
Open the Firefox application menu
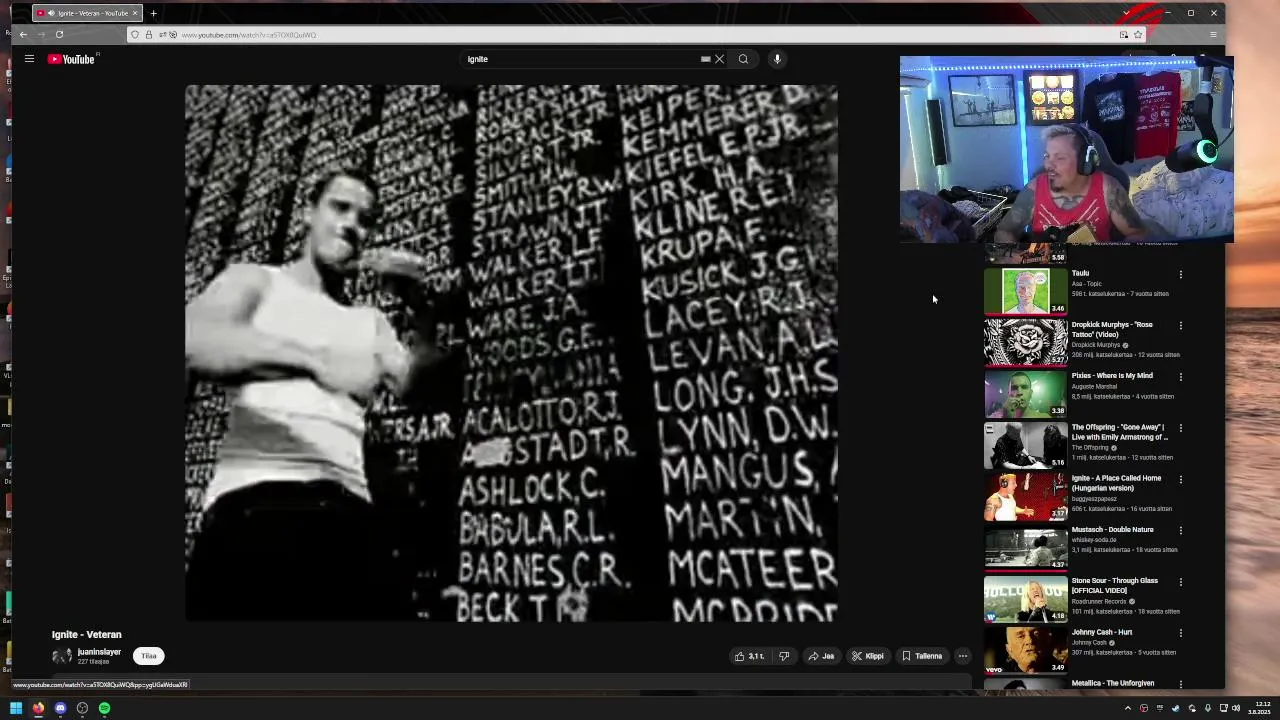tap(1213, 35)
